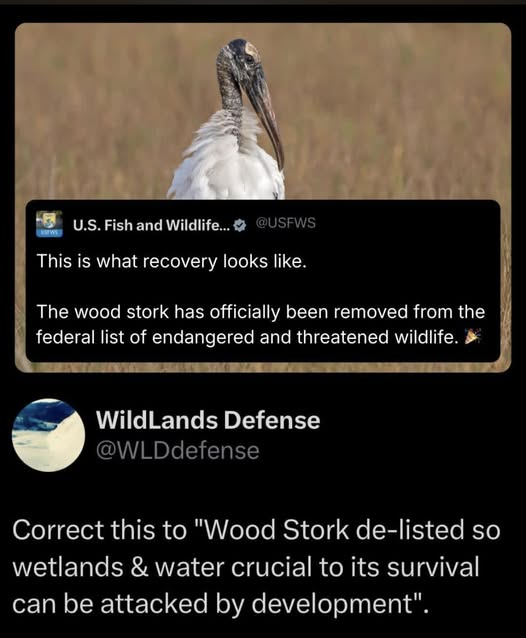Click the quoted USFWS tweet card
The height and width of the screenshot is (638, 526).
click(263, 281)
